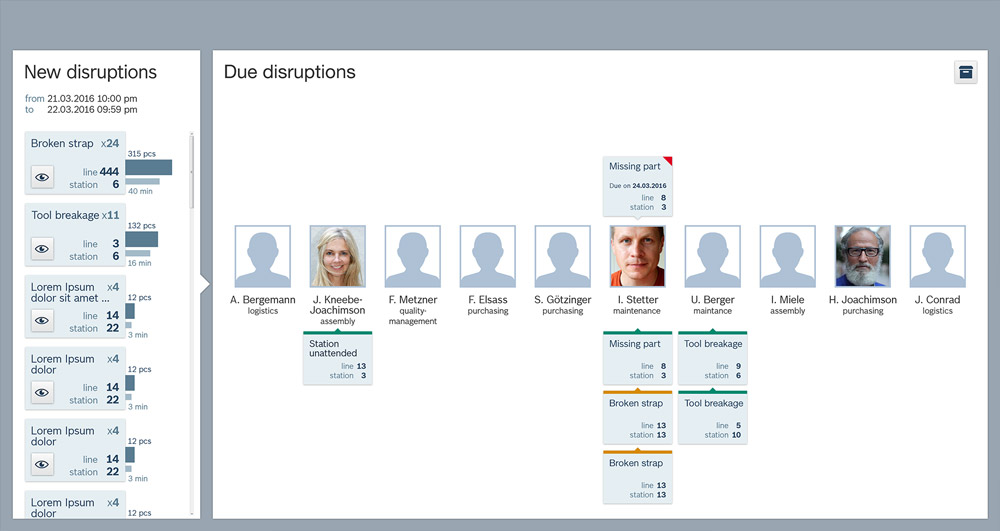
Task: Select J. Conrad avatar placeholder
Action: (938, 256)
